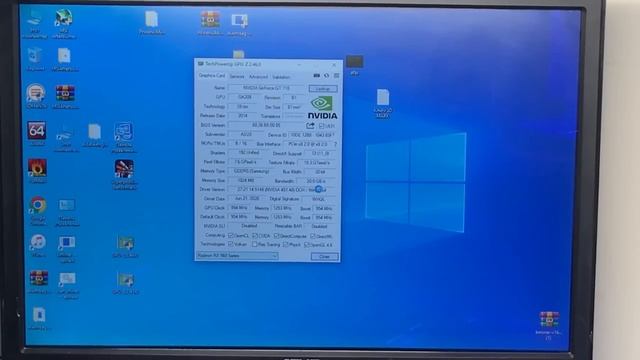Click the BIOS Version value field
The image size is (640, 360).
(x=266, y=125)
